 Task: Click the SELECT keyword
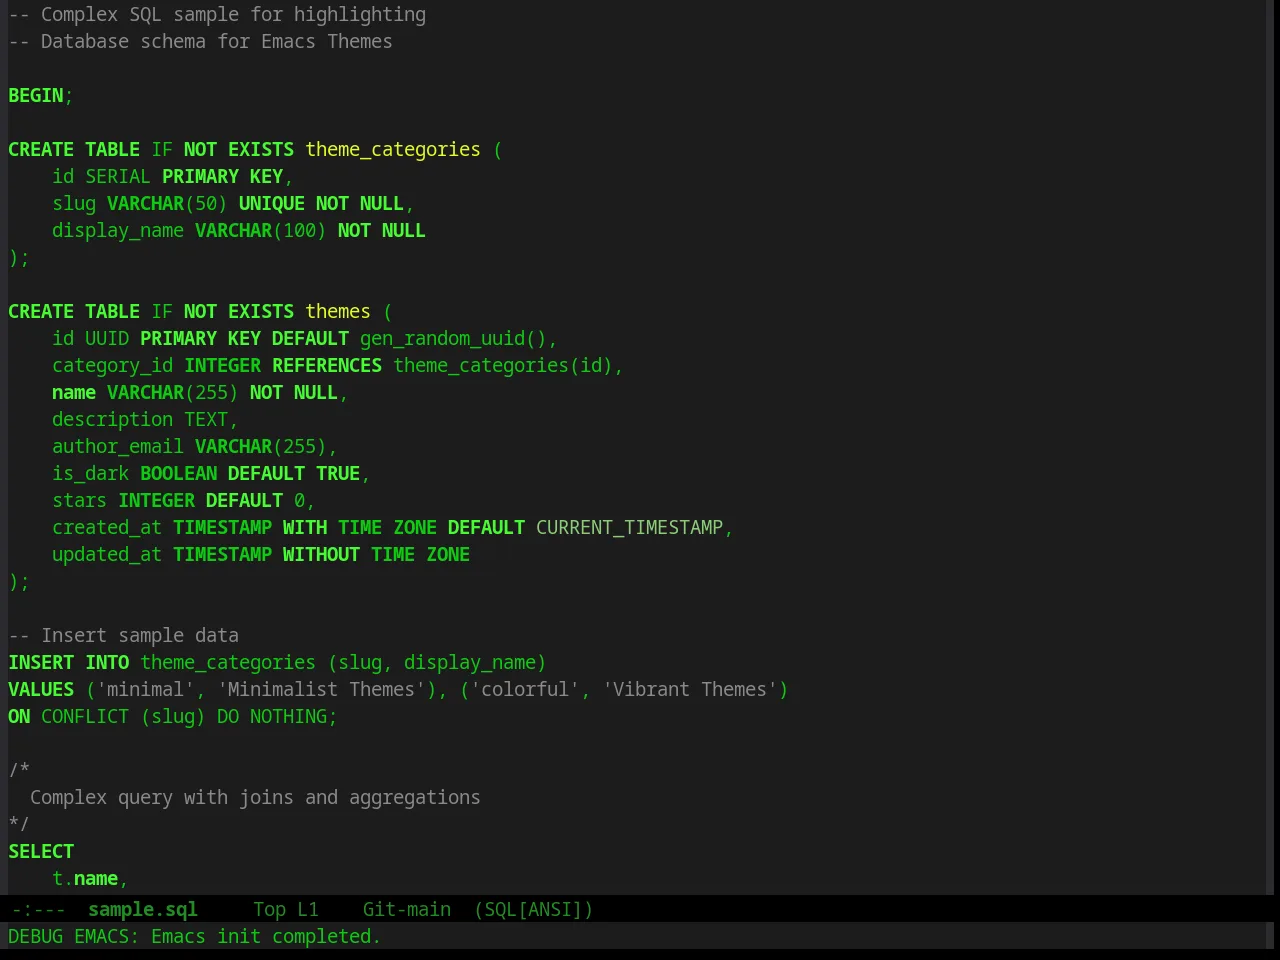coord(41,851)
